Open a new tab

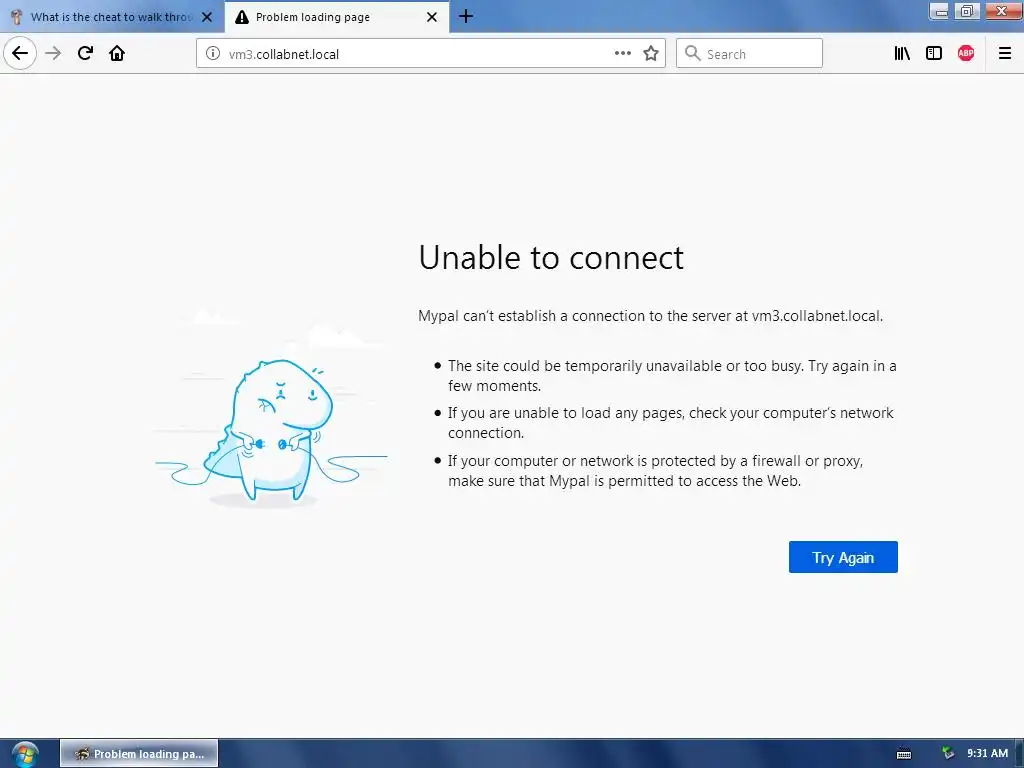point(466,16)
